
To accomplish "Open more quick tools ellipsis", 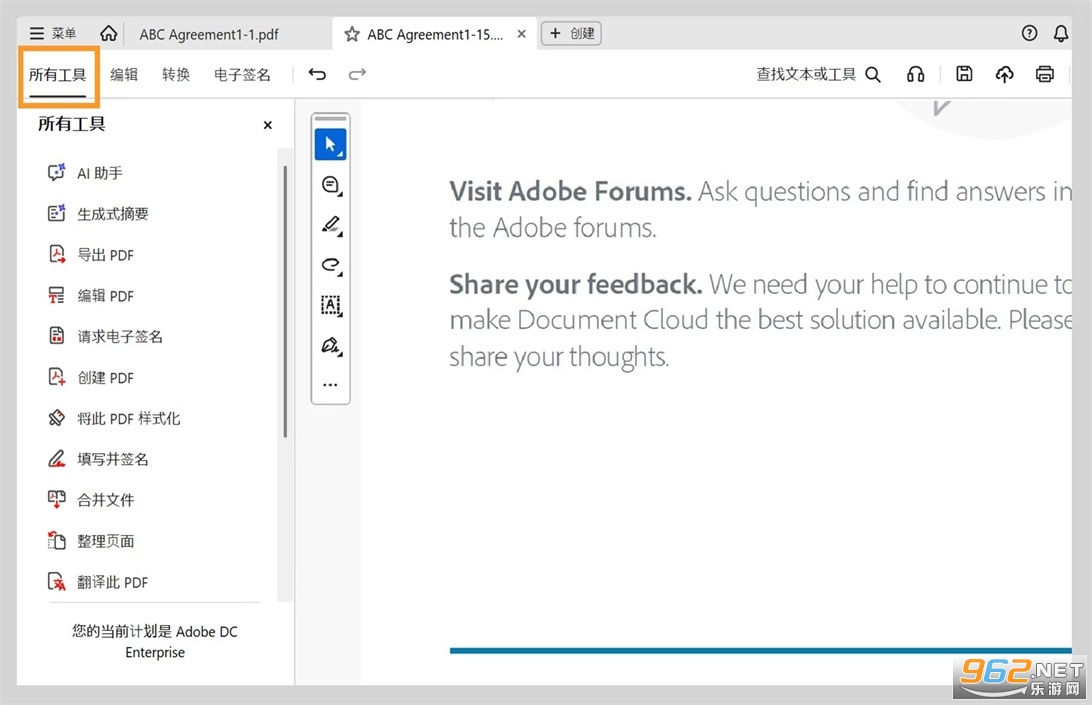I will [330, 385].
